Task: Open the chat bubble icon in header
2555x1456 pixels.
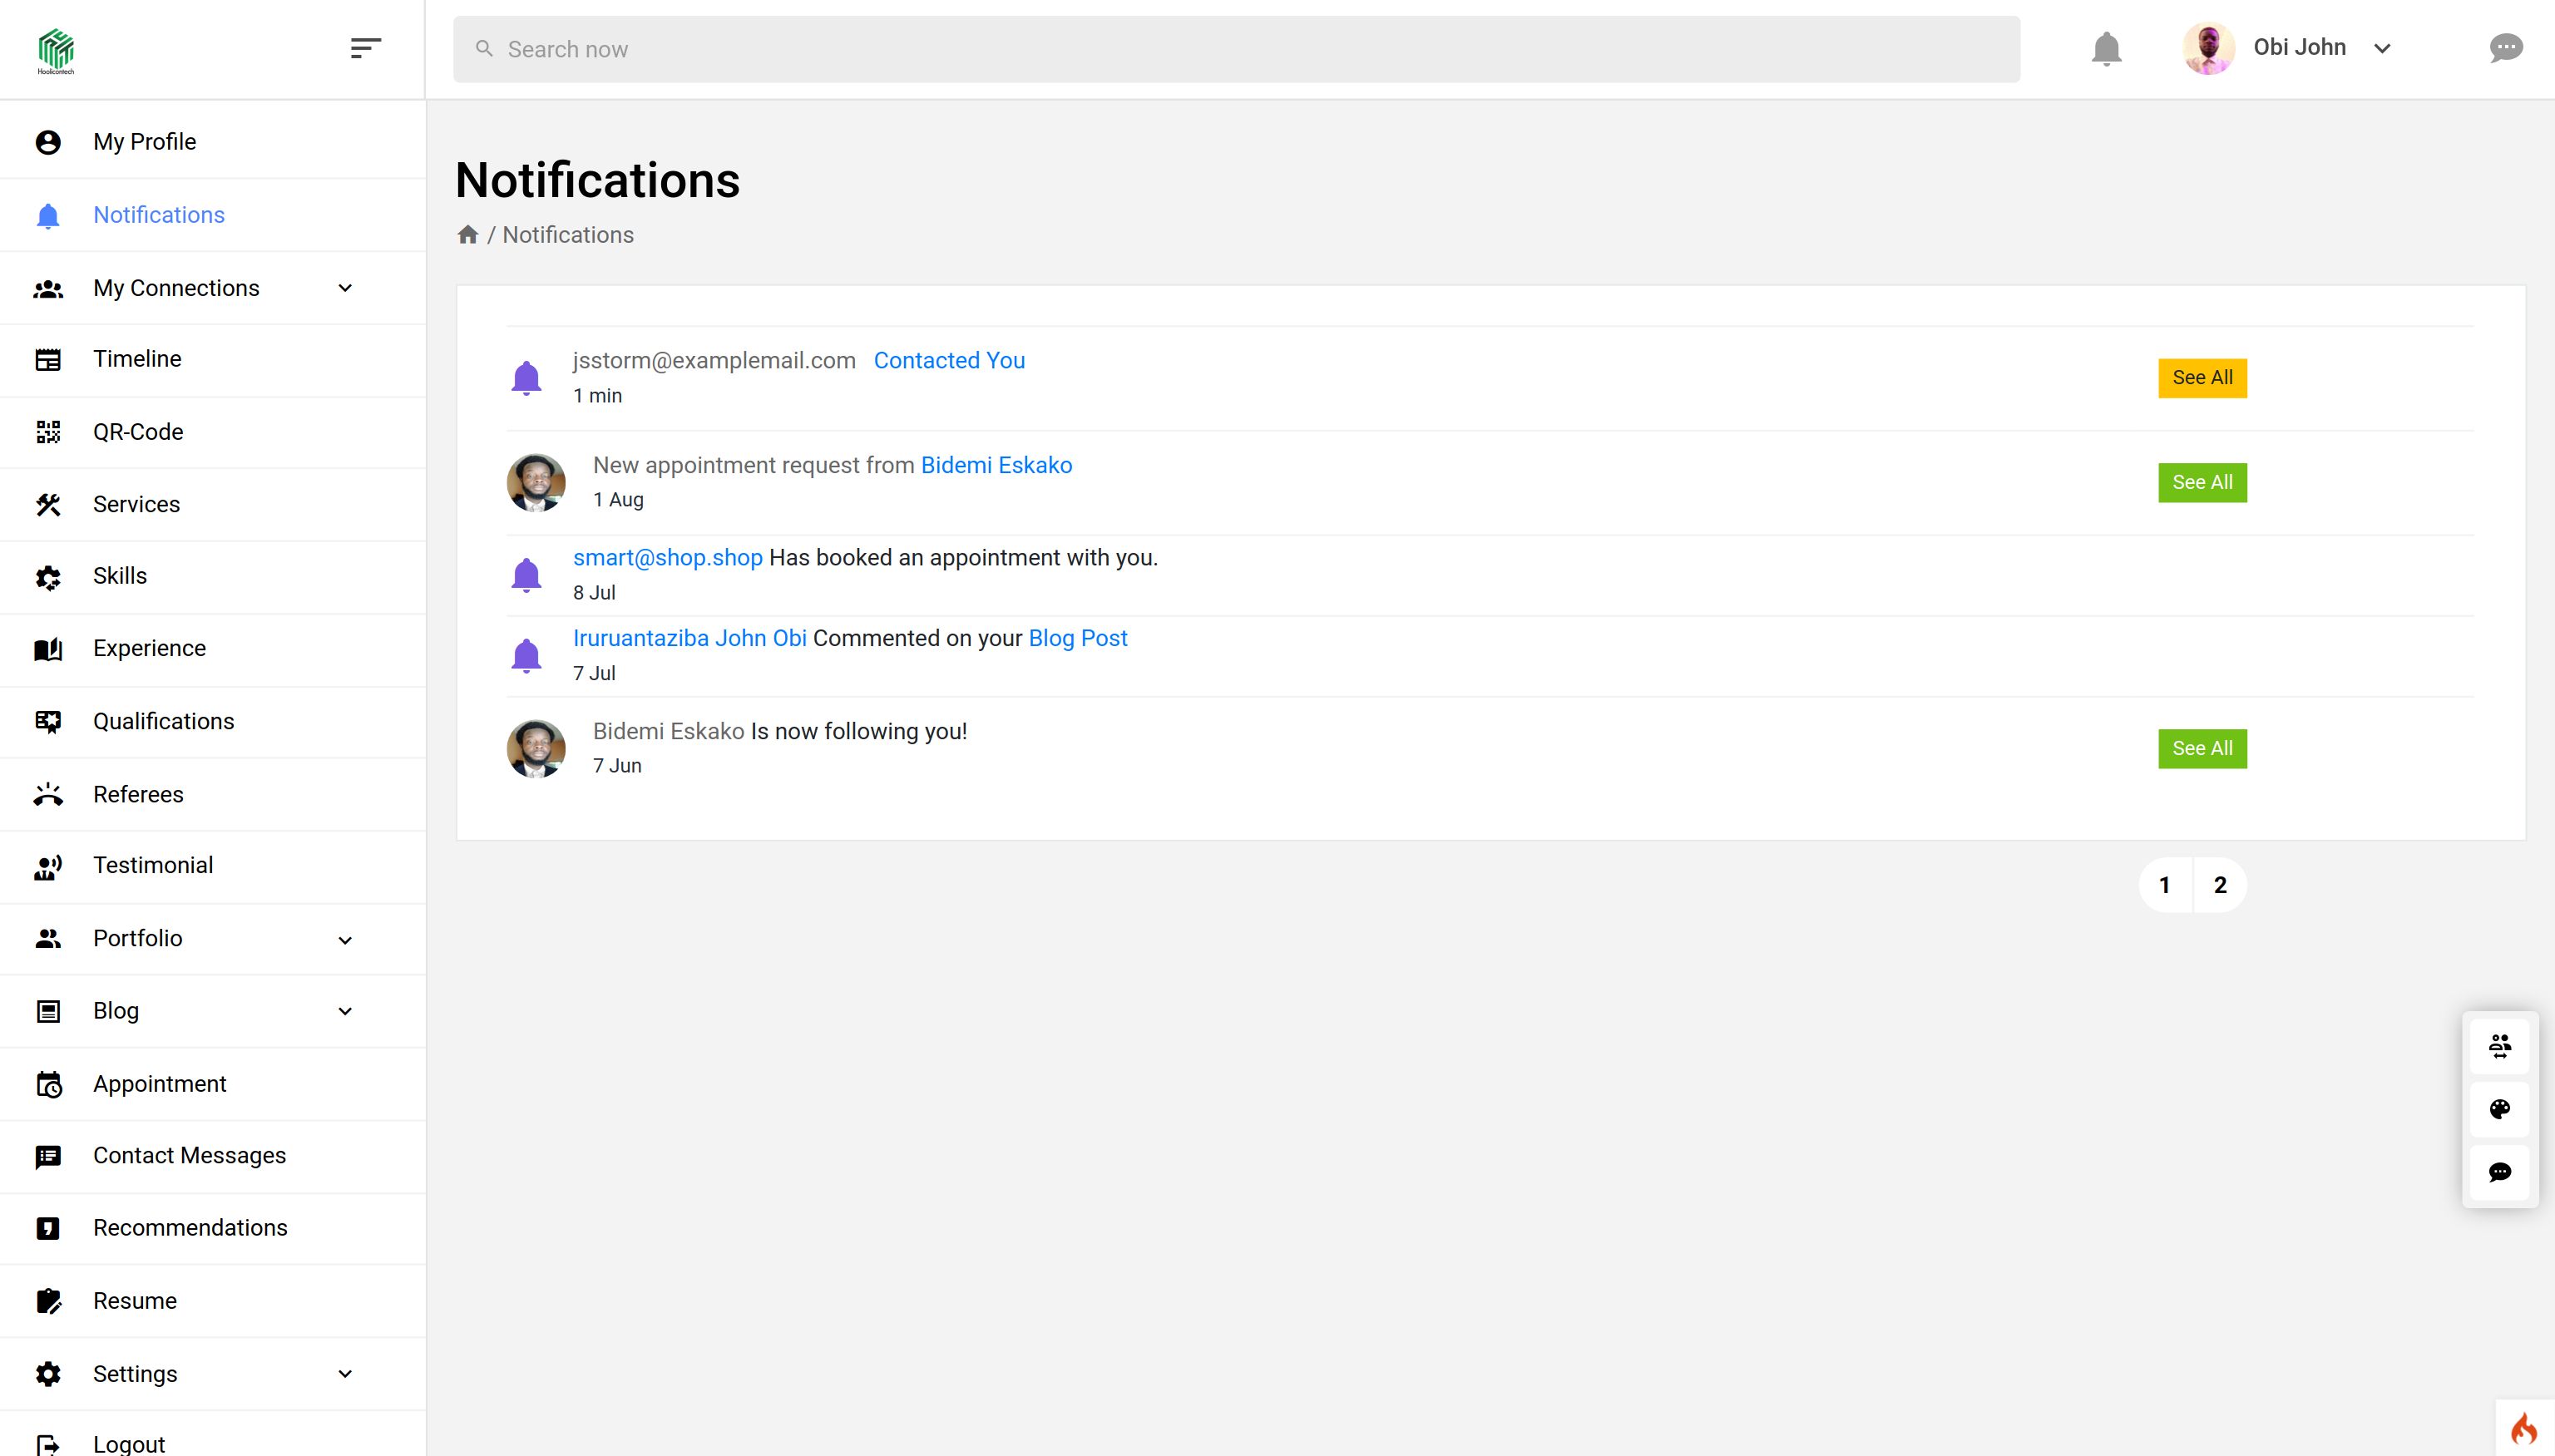Action: pyautogui.click(x=2505, y=48)
